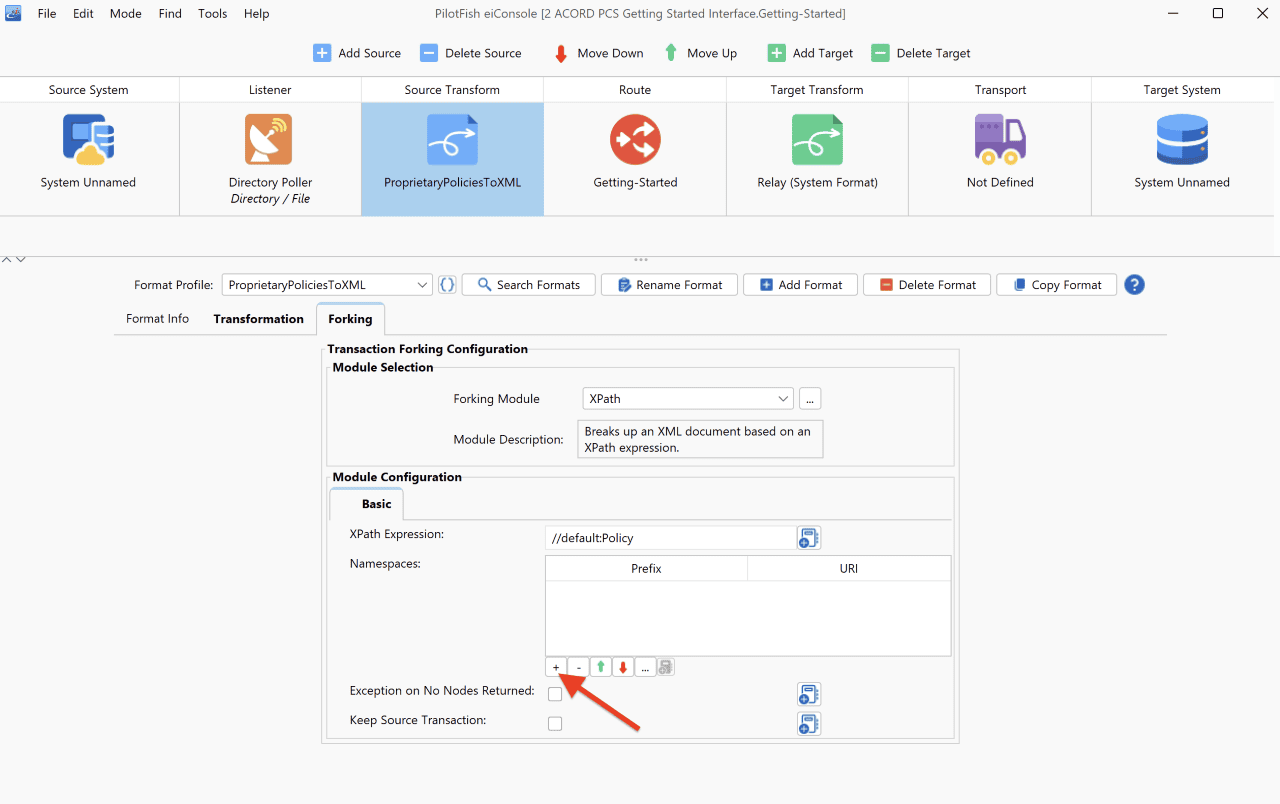Select the Not Defined transport truck icon

point(1000,139)
